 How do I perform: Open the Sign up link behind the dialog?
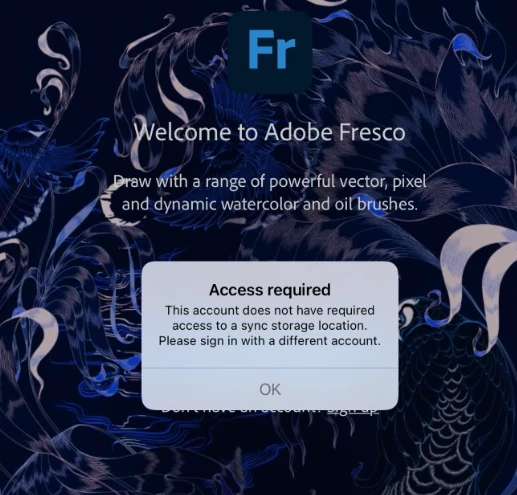353,410
